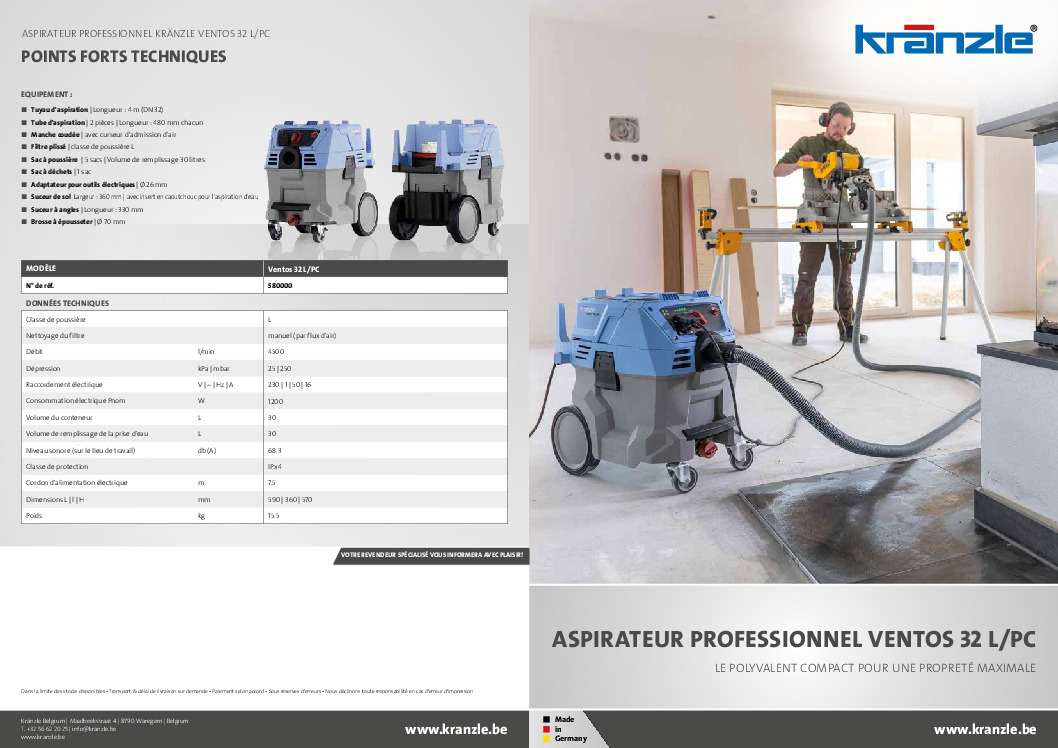
Task: Click the cord length value 7.5
Action: pyautogui.click(x=272, y=483)
